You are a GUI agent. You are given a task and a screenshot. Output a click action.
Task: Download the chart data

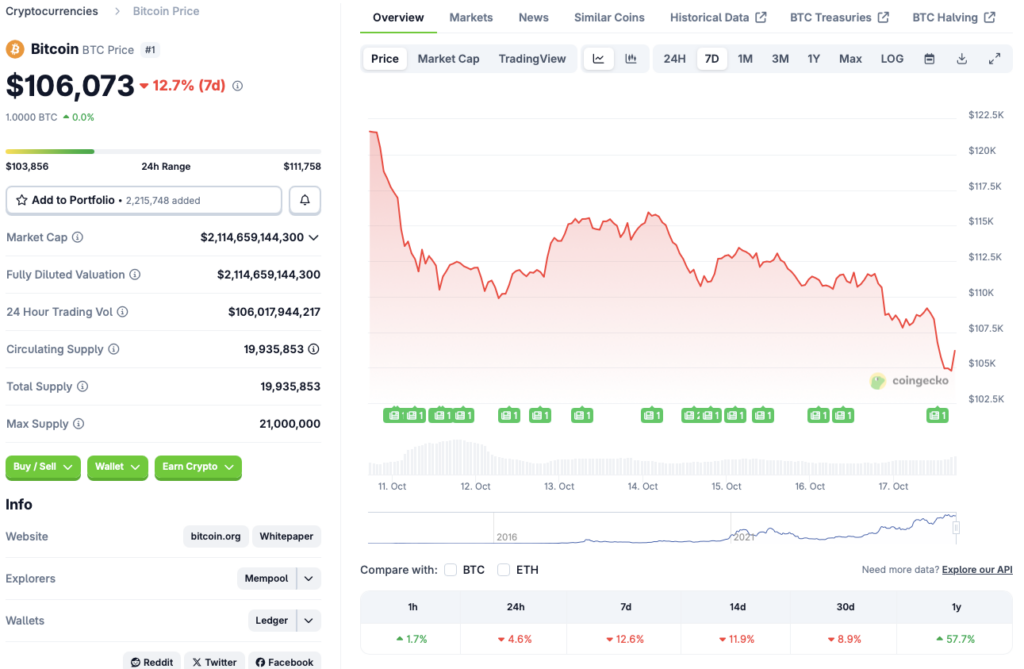pos(962,59)
